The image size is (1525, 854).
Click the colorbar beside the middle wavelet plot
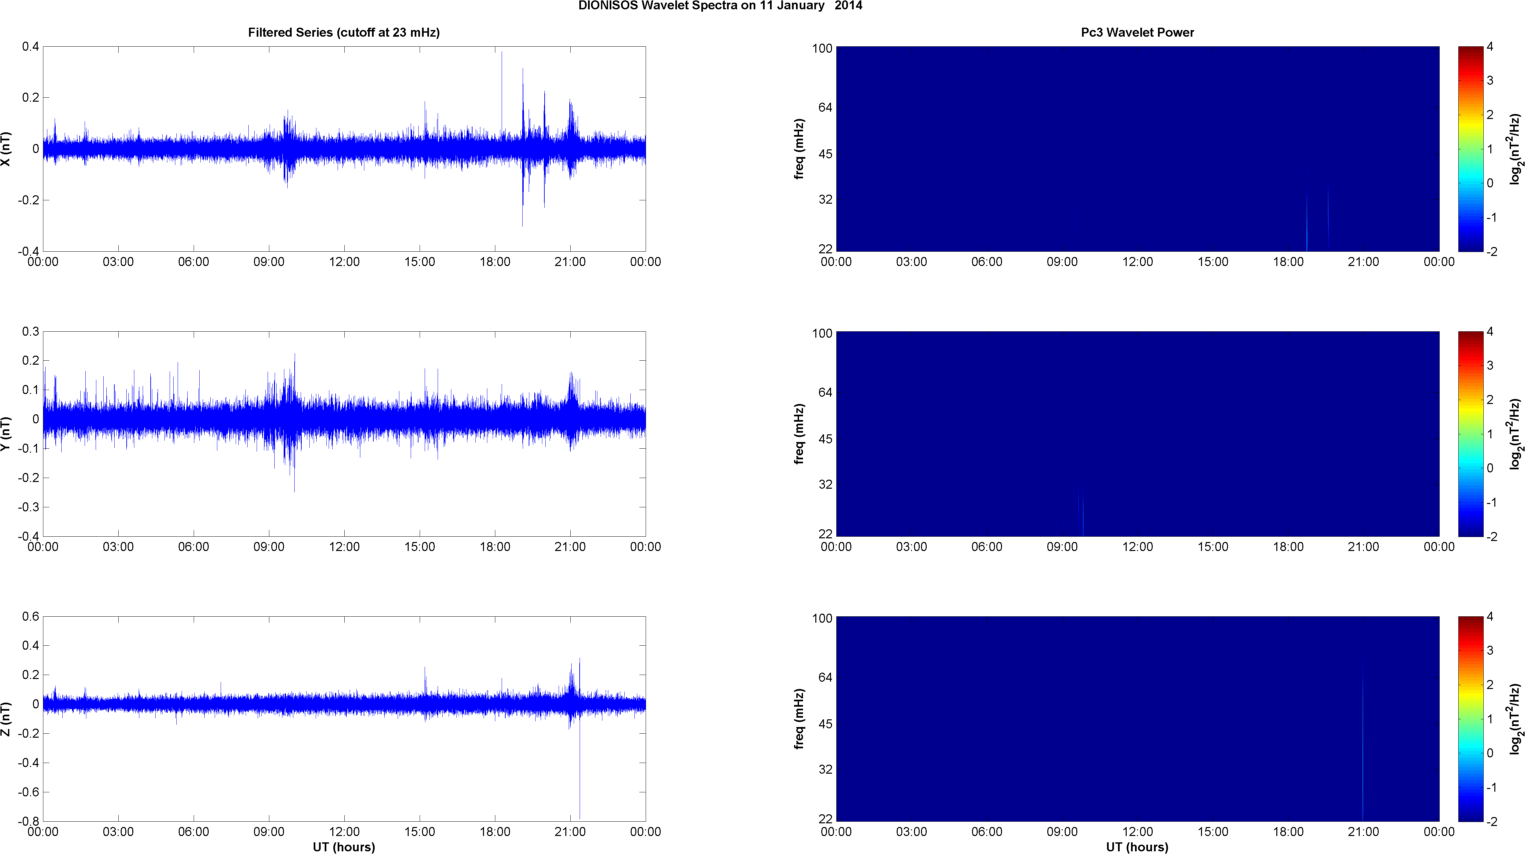pyautogui.click(x=1470, y=434)
